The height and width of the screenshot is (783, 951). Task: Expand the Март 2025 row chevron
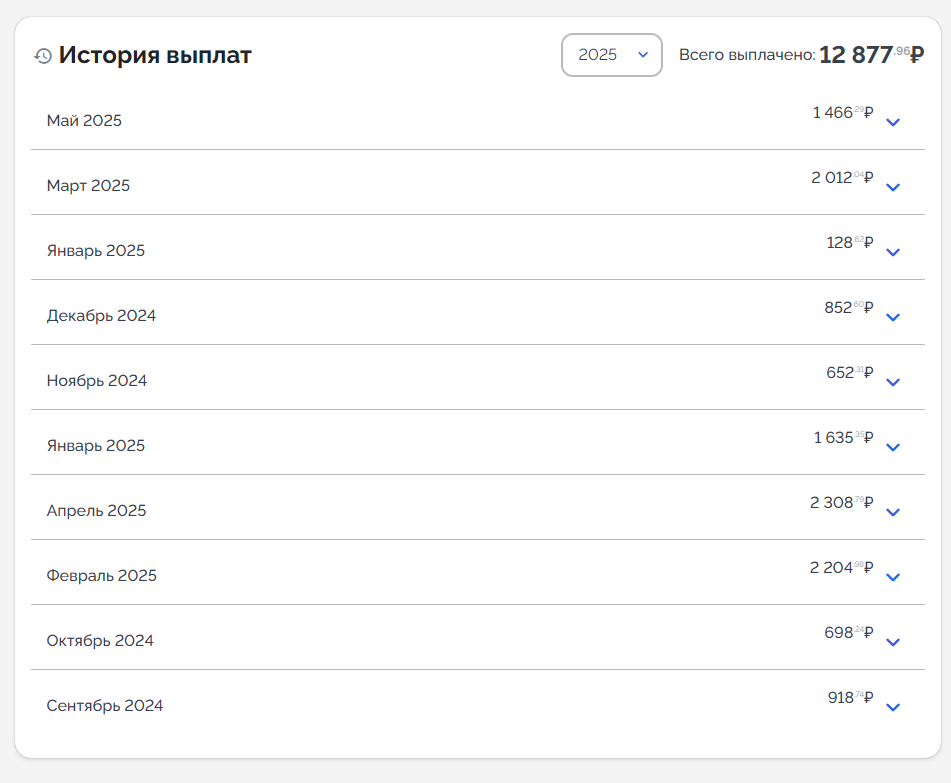click(893, 187)
